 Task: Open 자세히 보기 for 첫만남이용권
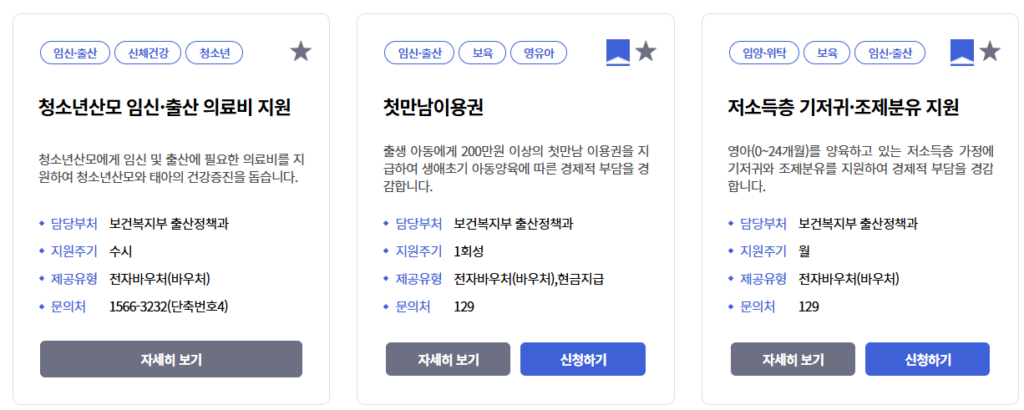pyautogui.click(x=448, y=359)
